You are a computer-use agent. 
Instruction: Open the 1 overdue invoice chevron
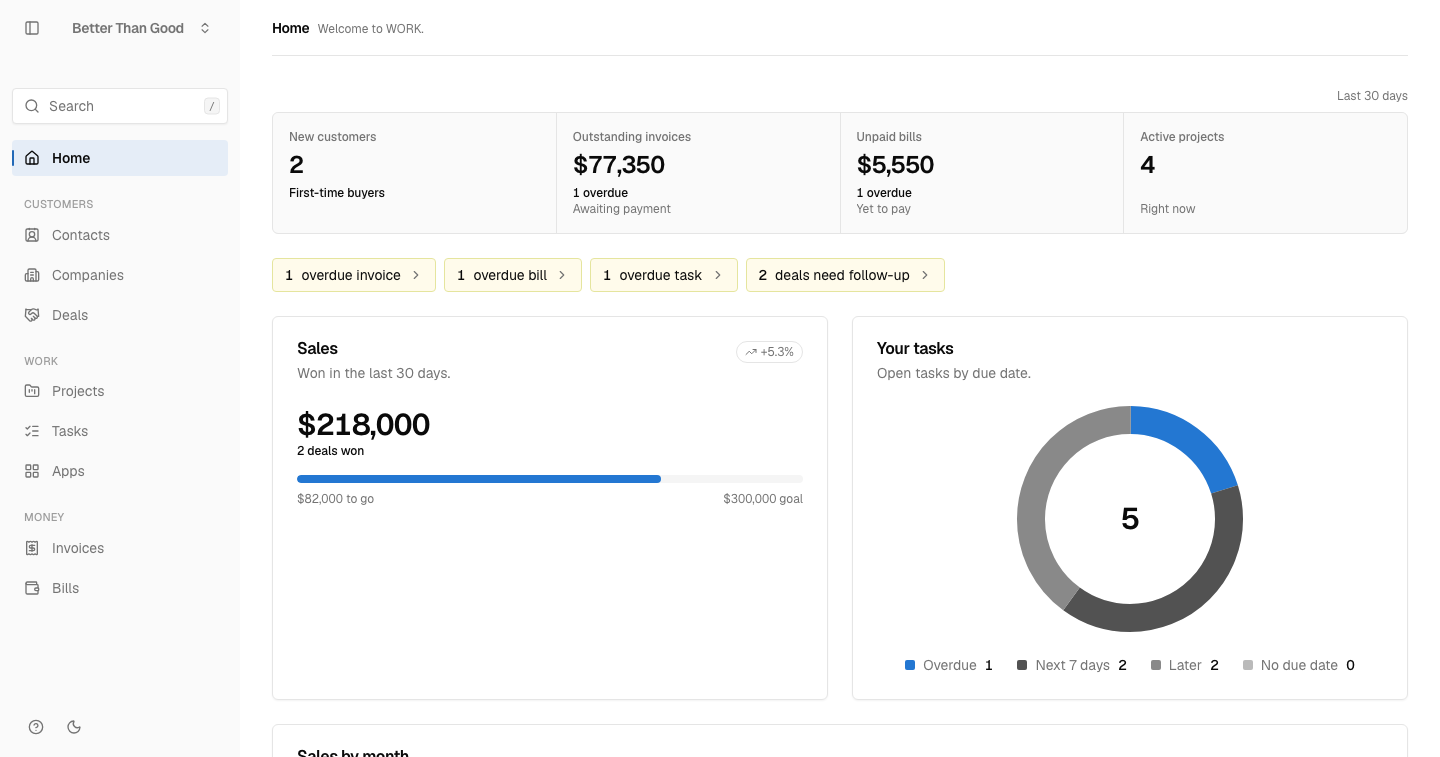(x=416, y=275)
